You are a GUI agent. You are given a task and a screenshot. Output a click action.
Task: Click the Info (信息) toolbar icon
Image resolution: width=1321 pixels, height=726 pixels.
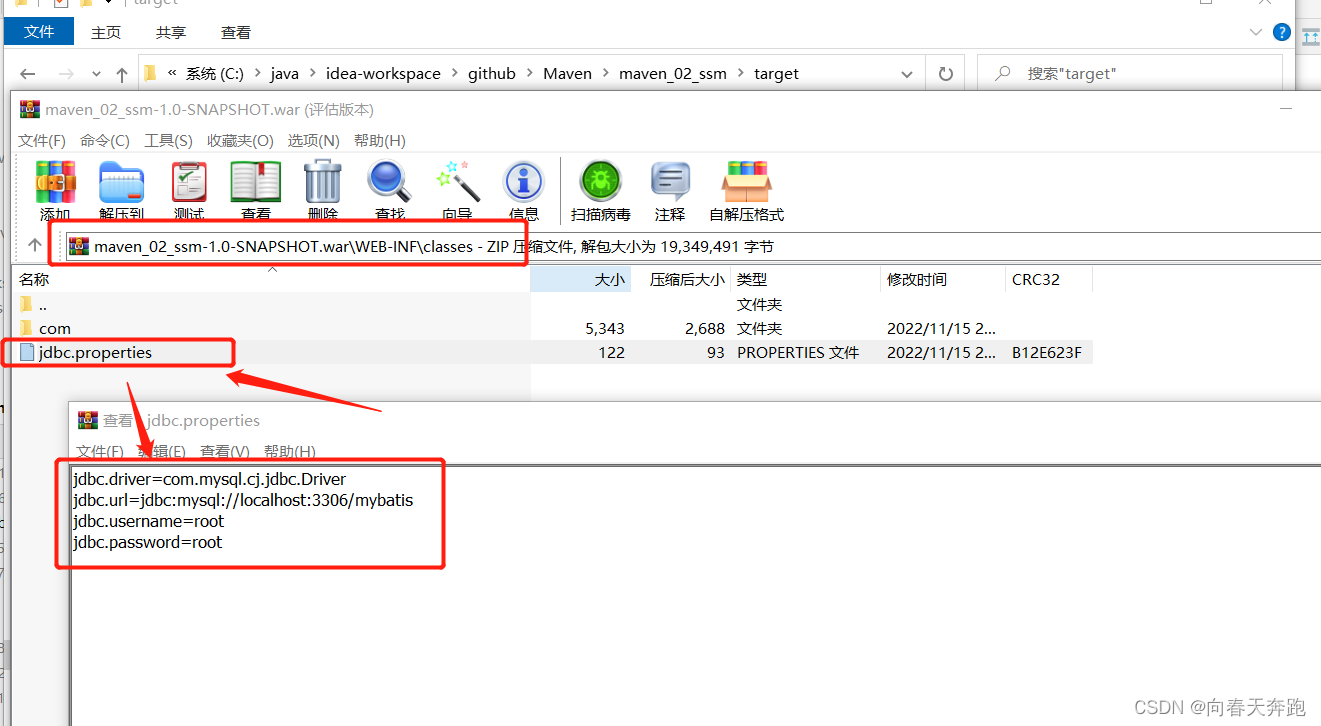point(524,183)
